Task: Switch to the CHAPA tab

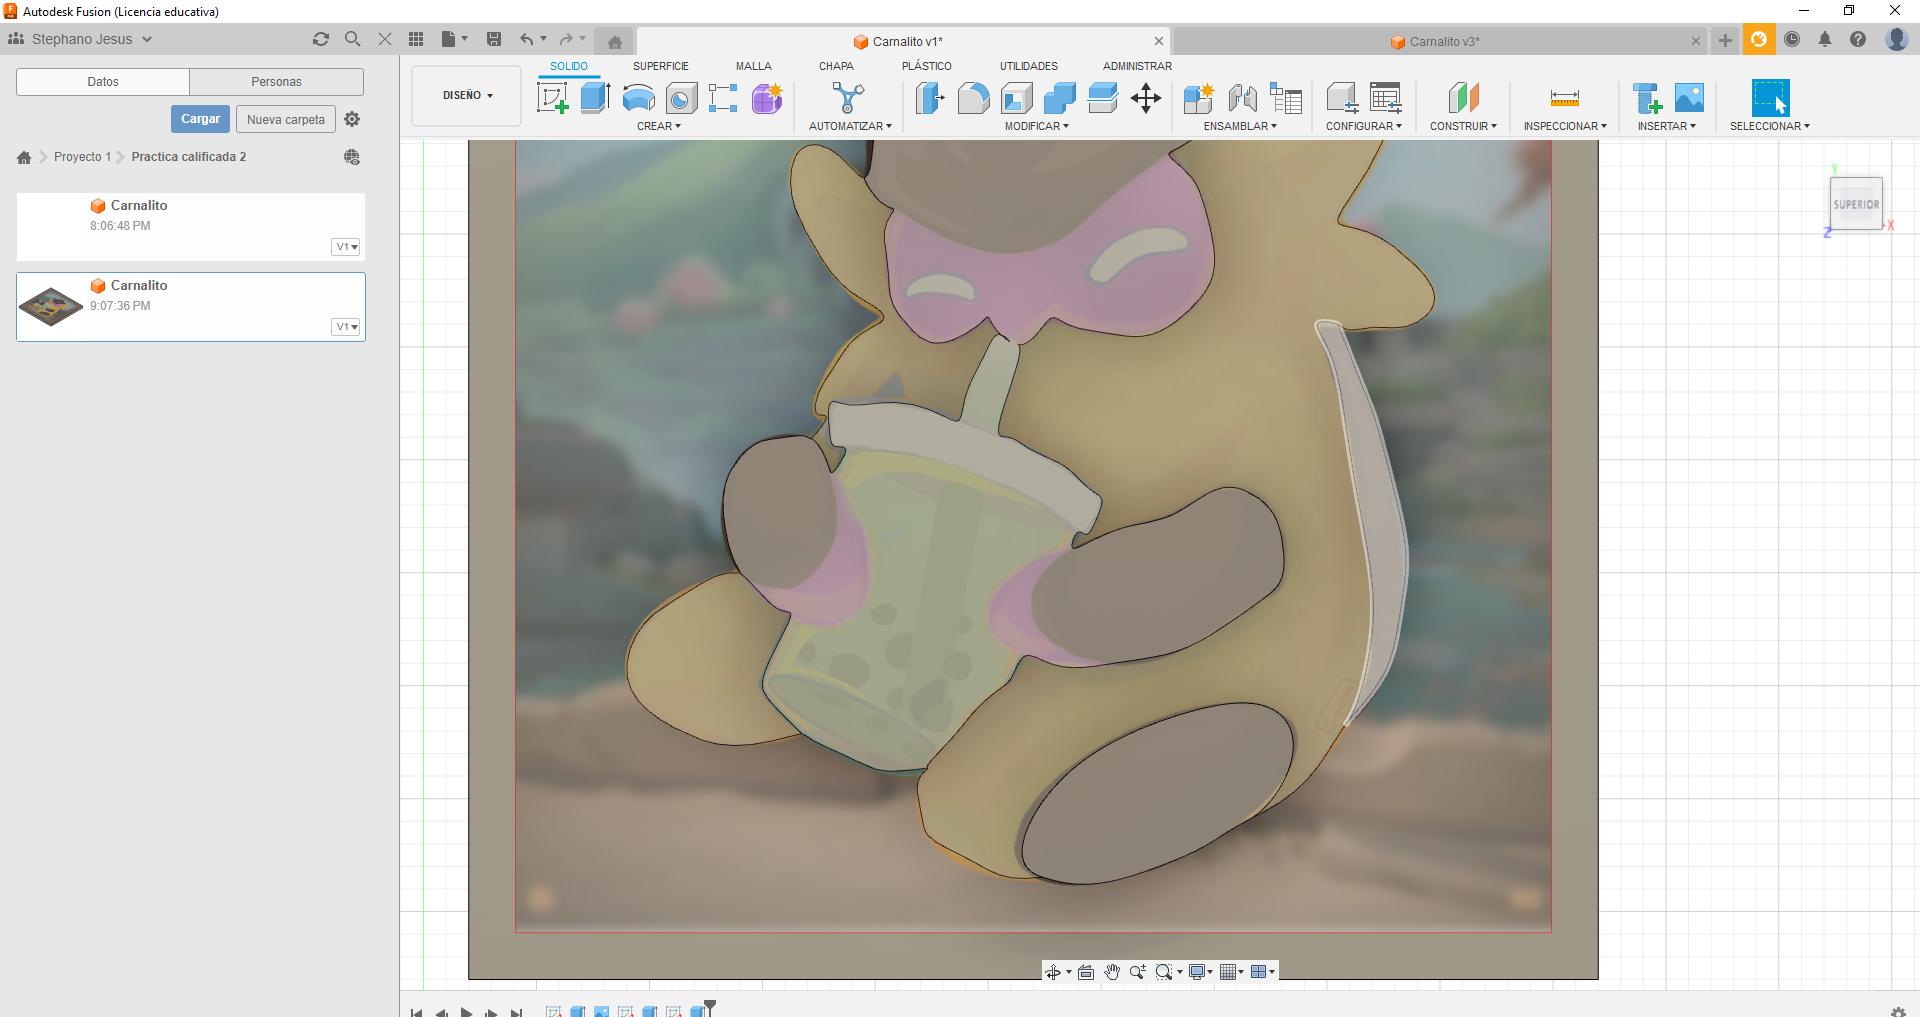Action: 836,66
